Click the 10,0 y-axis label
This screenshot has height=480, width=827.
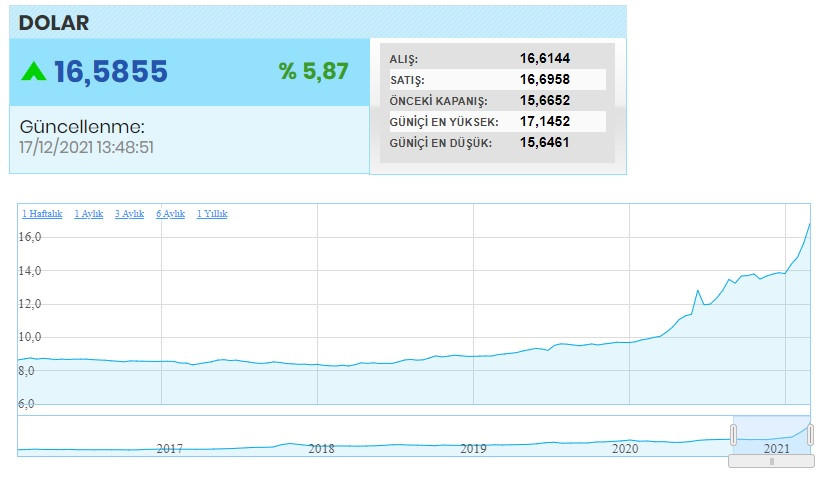[x=30, y=337]
